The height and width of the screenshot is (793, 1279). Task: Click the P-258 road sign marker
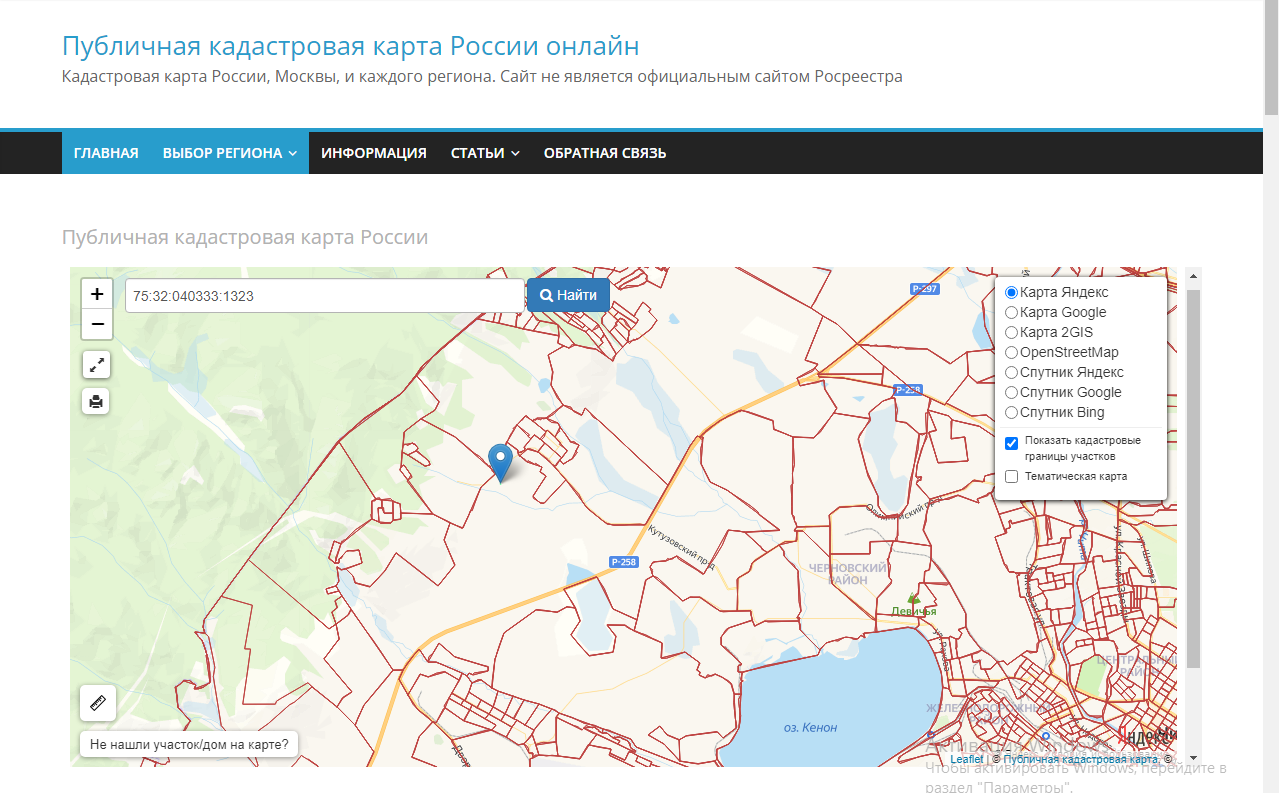click(623, 562)
